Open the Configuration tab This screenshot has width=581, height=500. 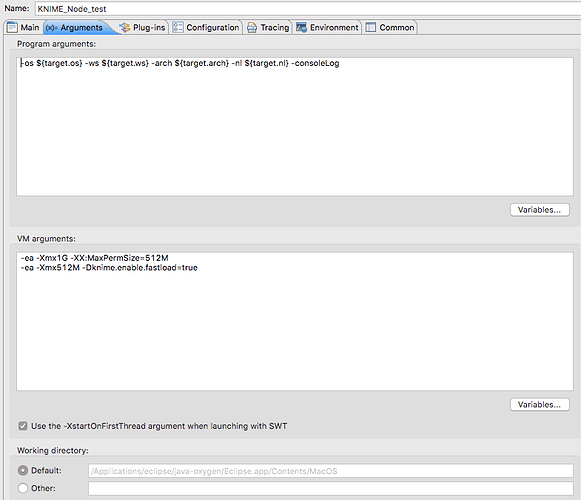click(x=206, y=27)
